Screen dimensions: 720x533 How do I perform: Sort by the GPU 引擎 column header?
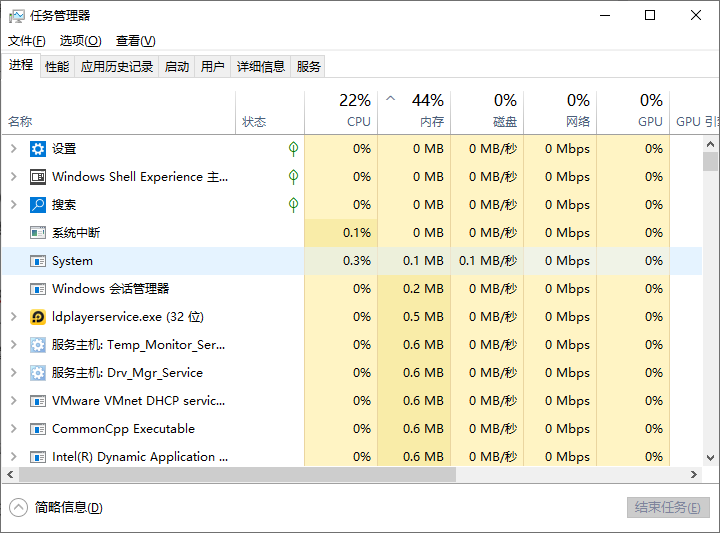(694, 113)
